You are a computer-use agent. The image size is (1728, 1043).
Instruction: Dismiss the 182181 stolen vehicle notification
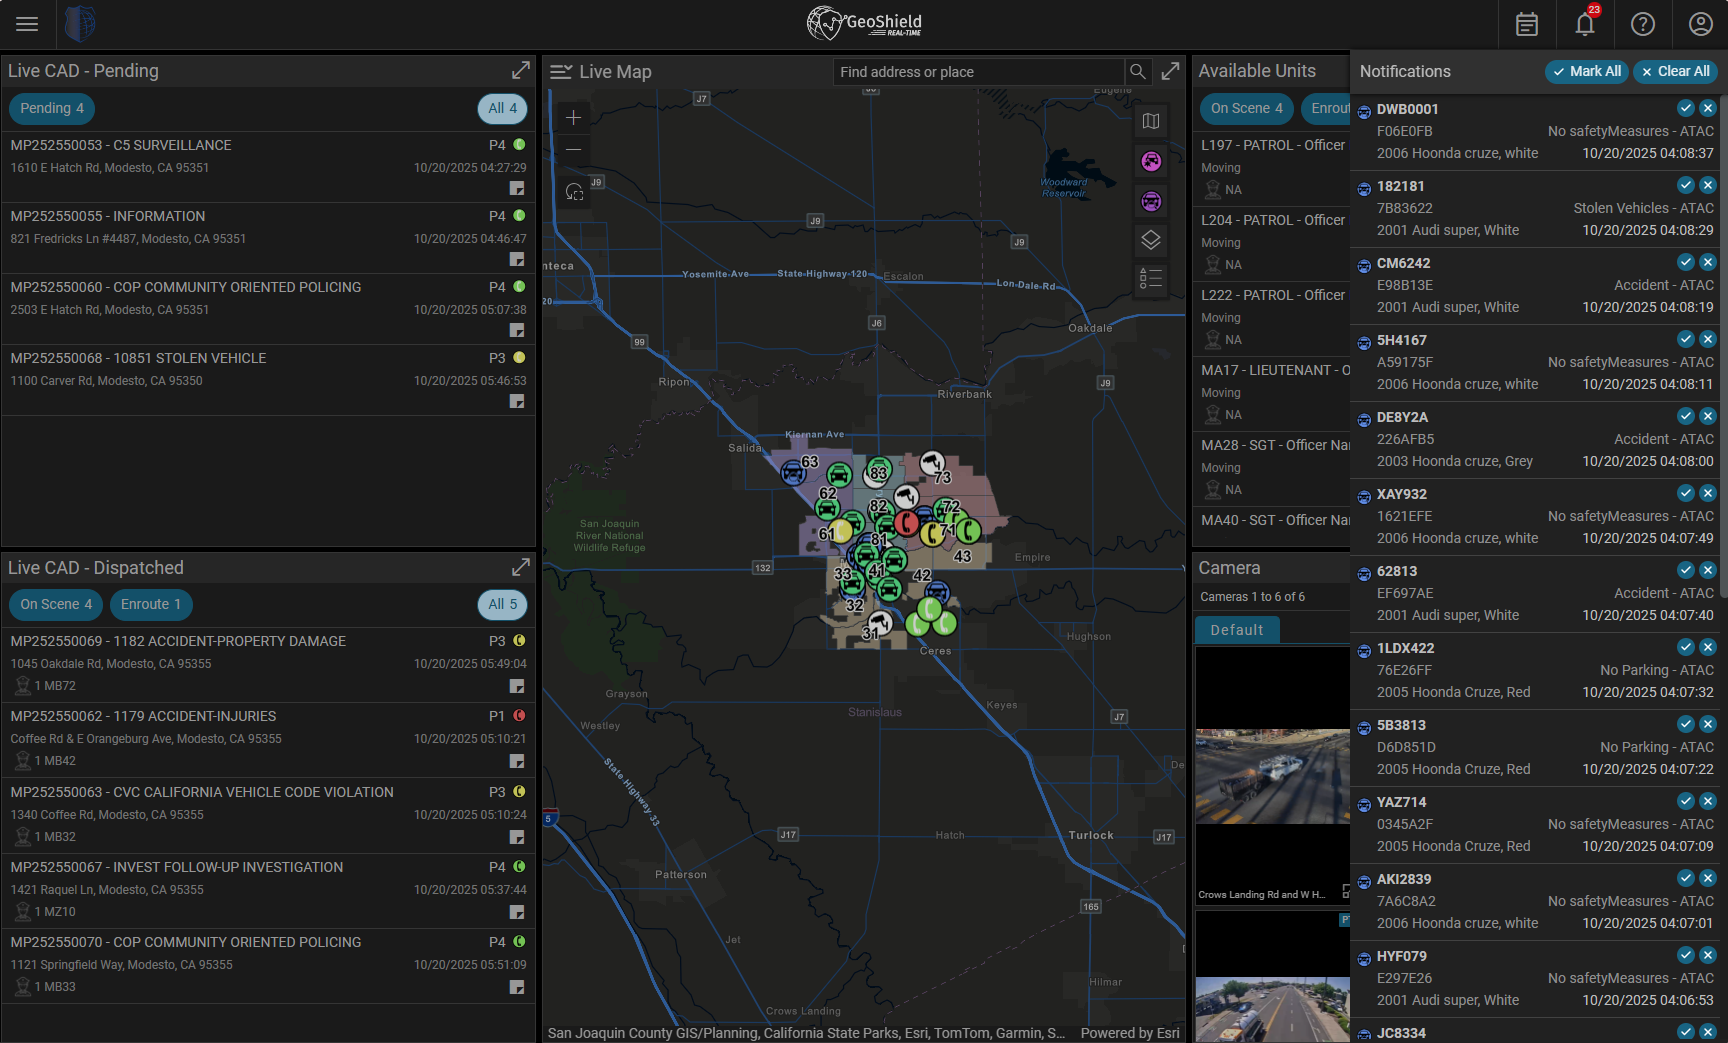coord(1708,185)
